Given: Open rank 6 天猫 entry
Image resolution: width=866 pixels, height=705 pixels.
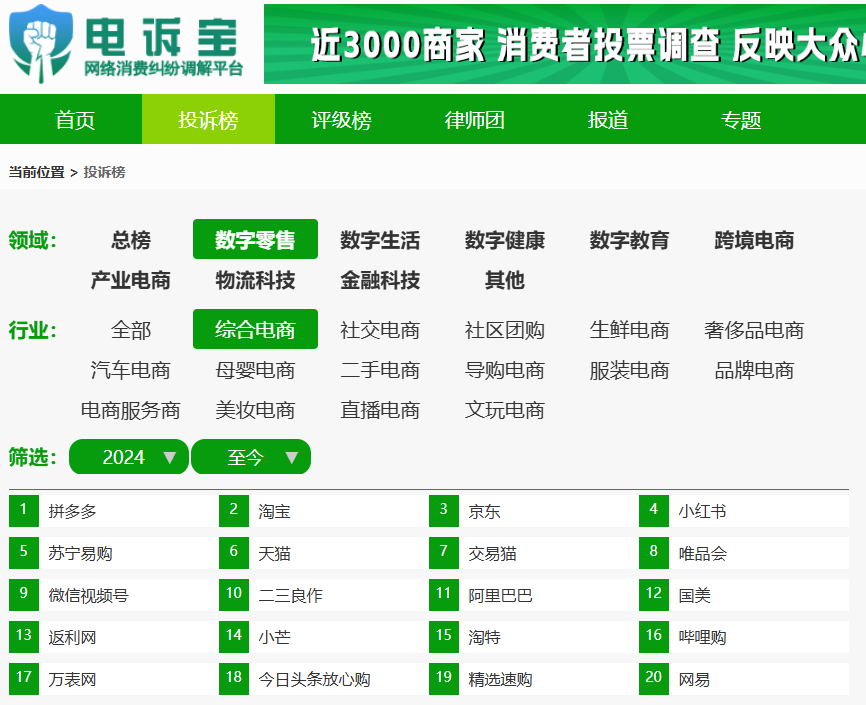Looking at the screenshot, I should (x=324, y=553).
